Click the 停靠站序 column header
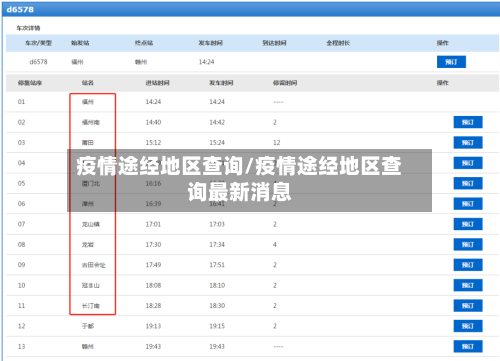 coord(30,83)
